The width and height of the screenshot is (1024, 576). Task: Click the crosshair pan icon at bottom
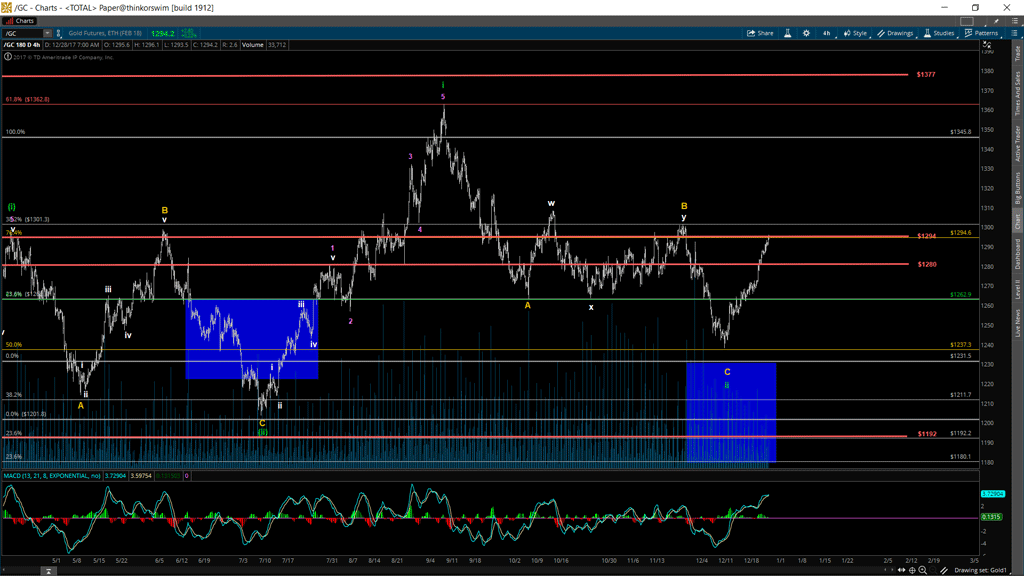(x=911, y=570)
